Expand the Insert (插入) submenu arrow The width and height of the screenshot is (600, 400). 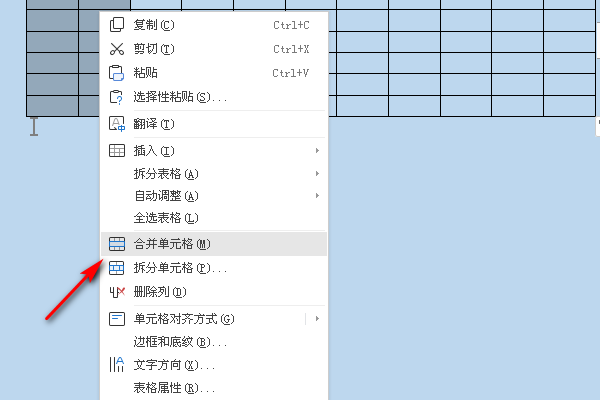pos(317,151)
